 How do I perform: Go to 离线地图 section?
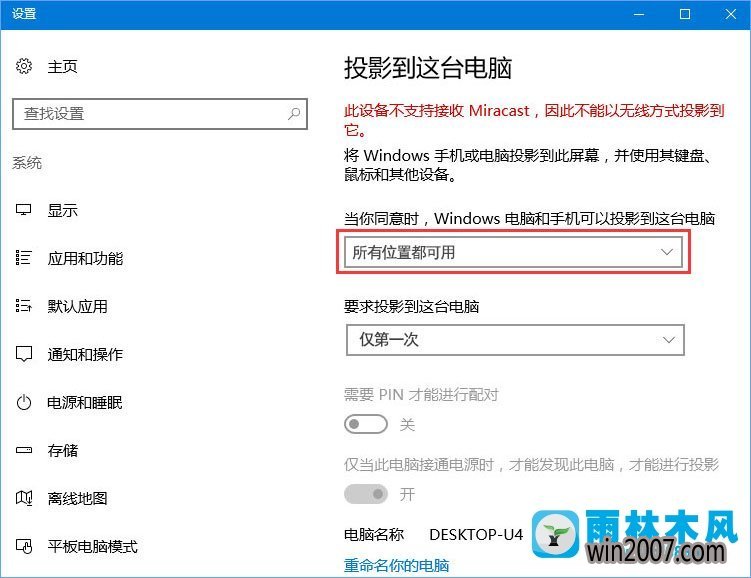tap(77, 499)
